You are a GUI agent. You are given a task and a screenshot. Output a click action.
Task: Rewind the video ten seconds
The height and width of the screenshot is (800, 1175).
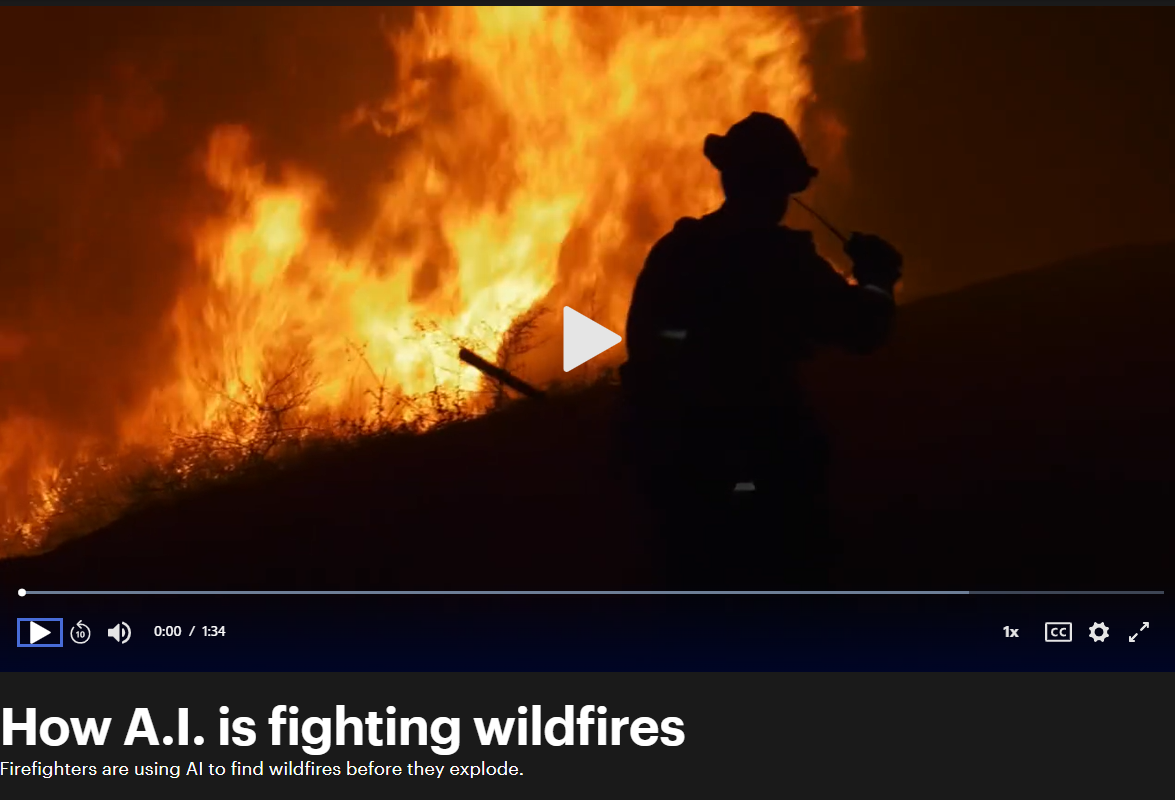click(80, 633)
